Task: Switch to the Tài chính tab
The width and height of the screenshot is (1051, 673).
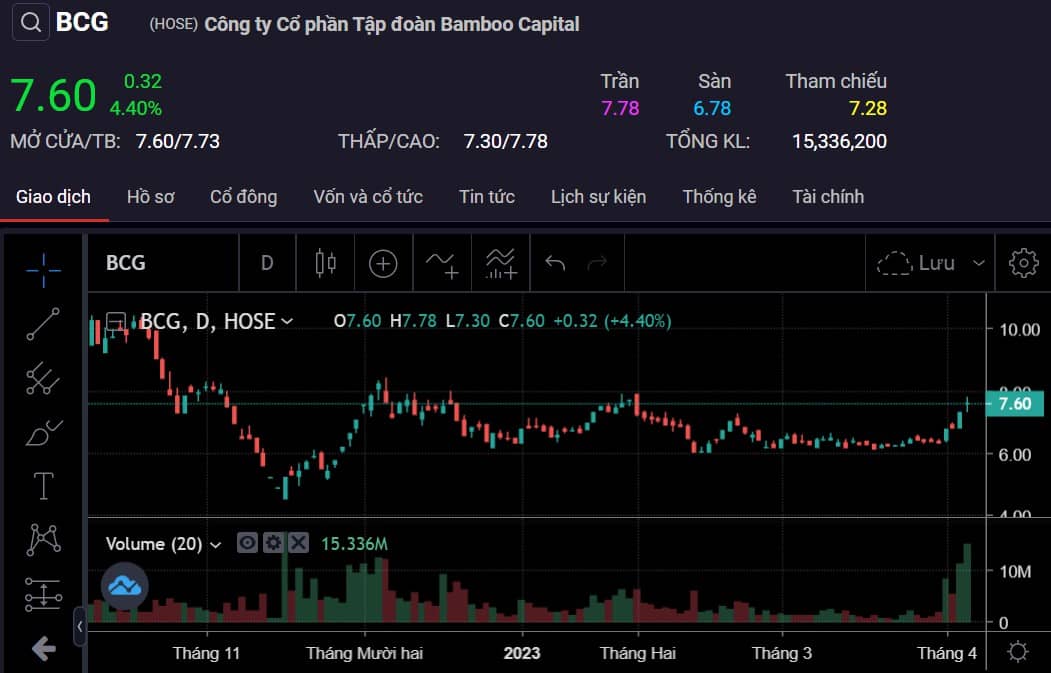Action: [x=828, y=197]
